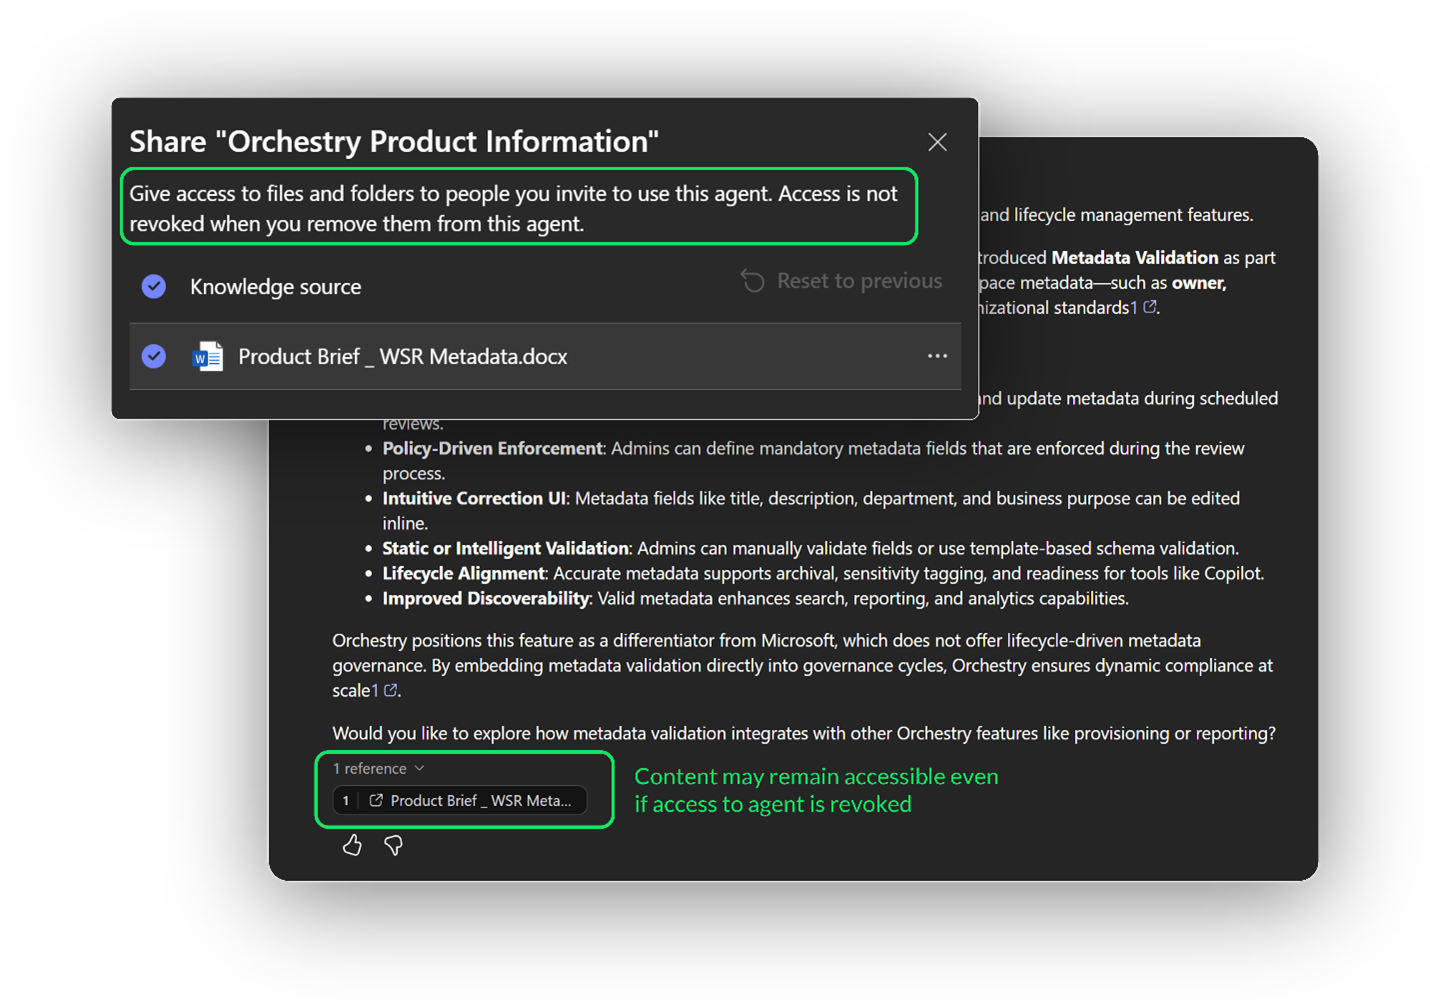The height and width of the screenshot is (1006, 1430).
Task: Give thumbs up feedback on the response
Action: click(x=352, y=845)
